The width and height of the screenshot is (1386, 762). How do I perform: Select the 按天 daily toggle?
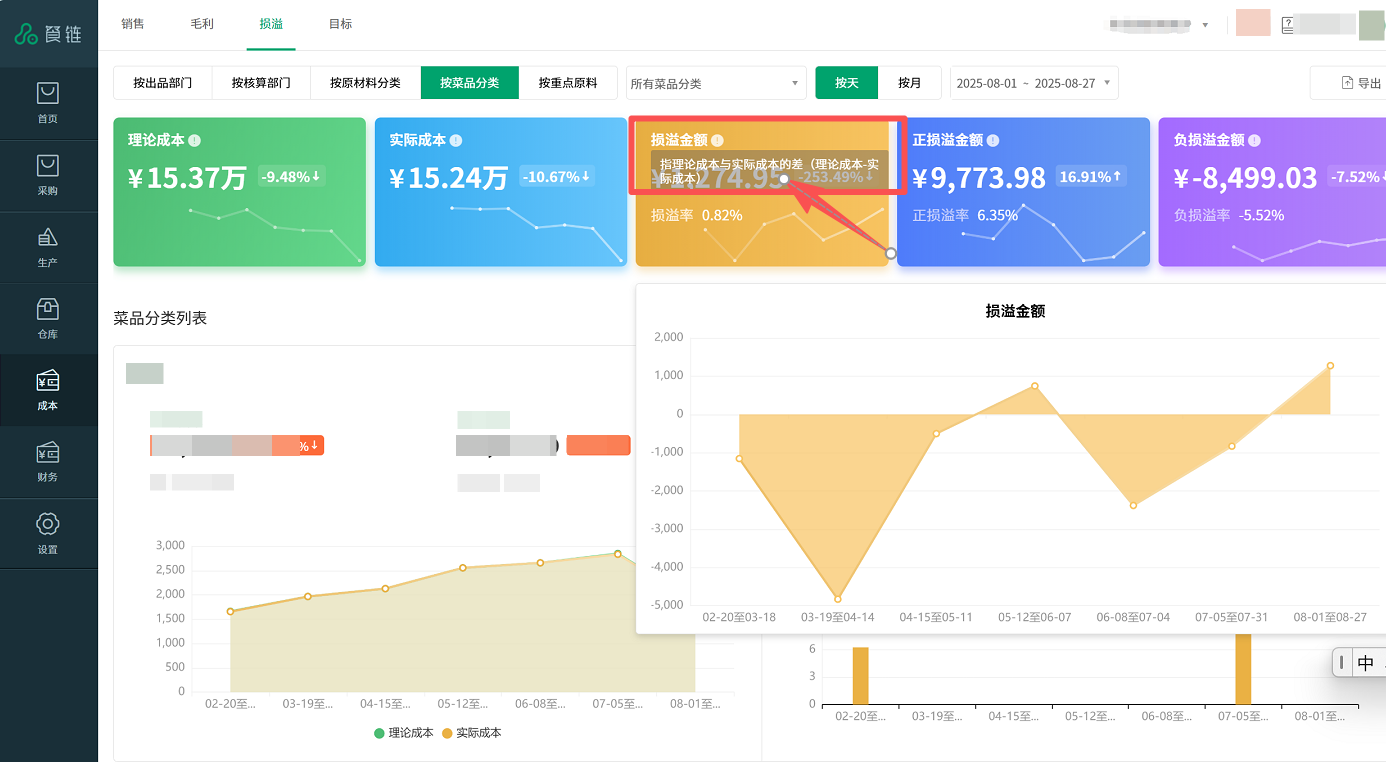[x=846, y=83]
